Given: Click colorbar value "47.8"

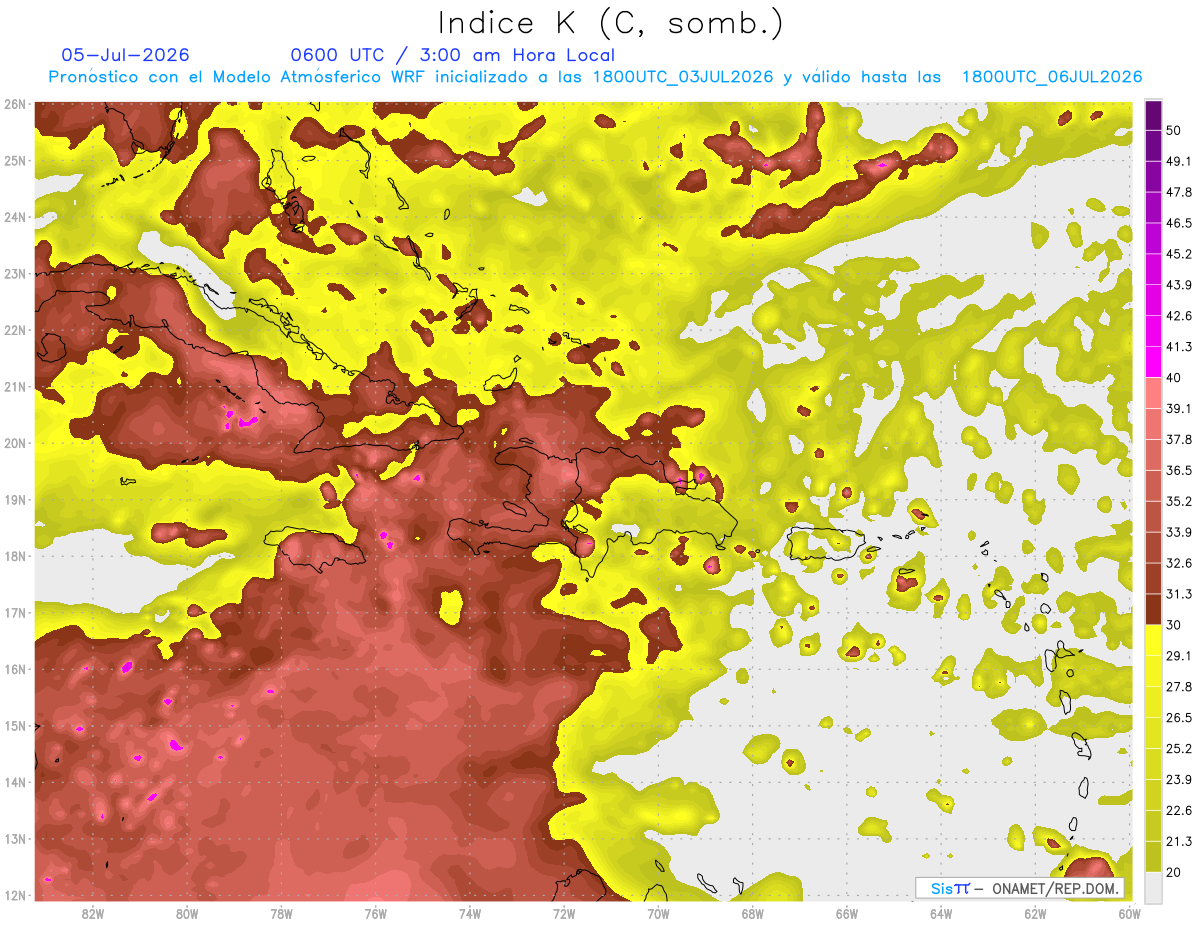Looking at the screenshot, I should 1179,192.
